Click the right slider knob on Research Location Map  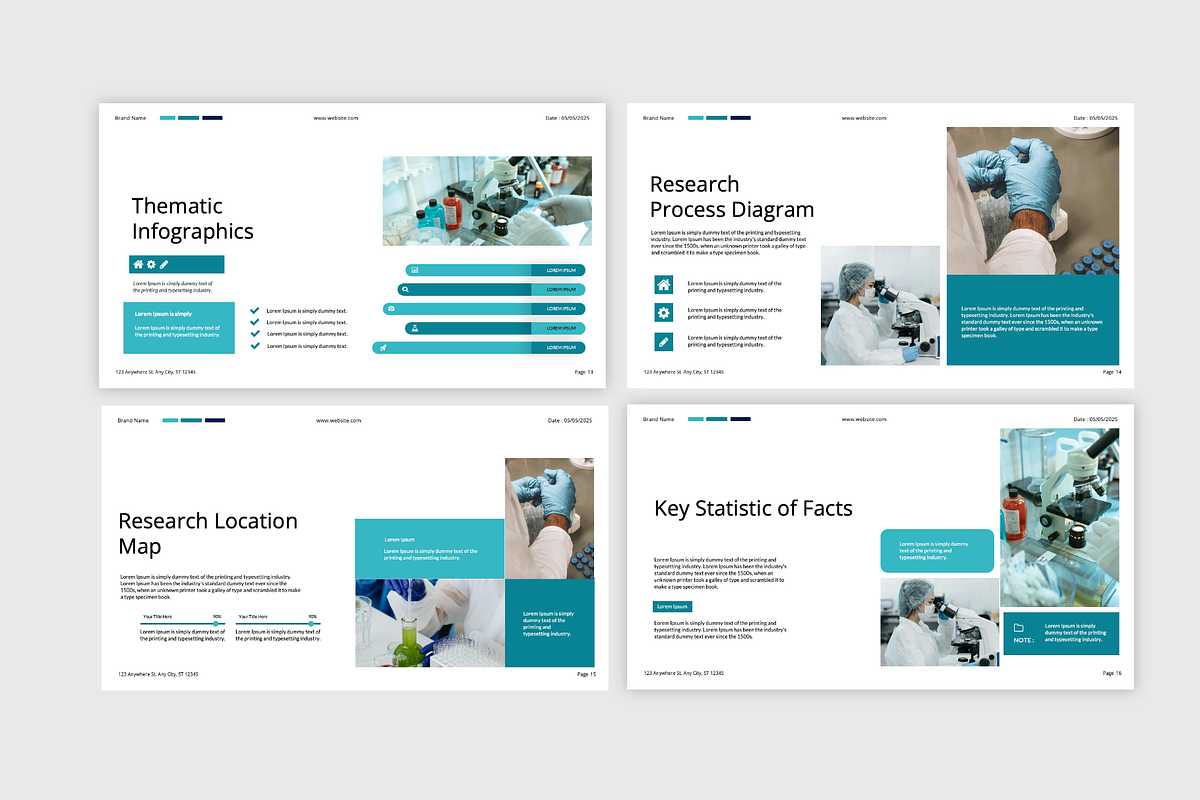(310, 624)
